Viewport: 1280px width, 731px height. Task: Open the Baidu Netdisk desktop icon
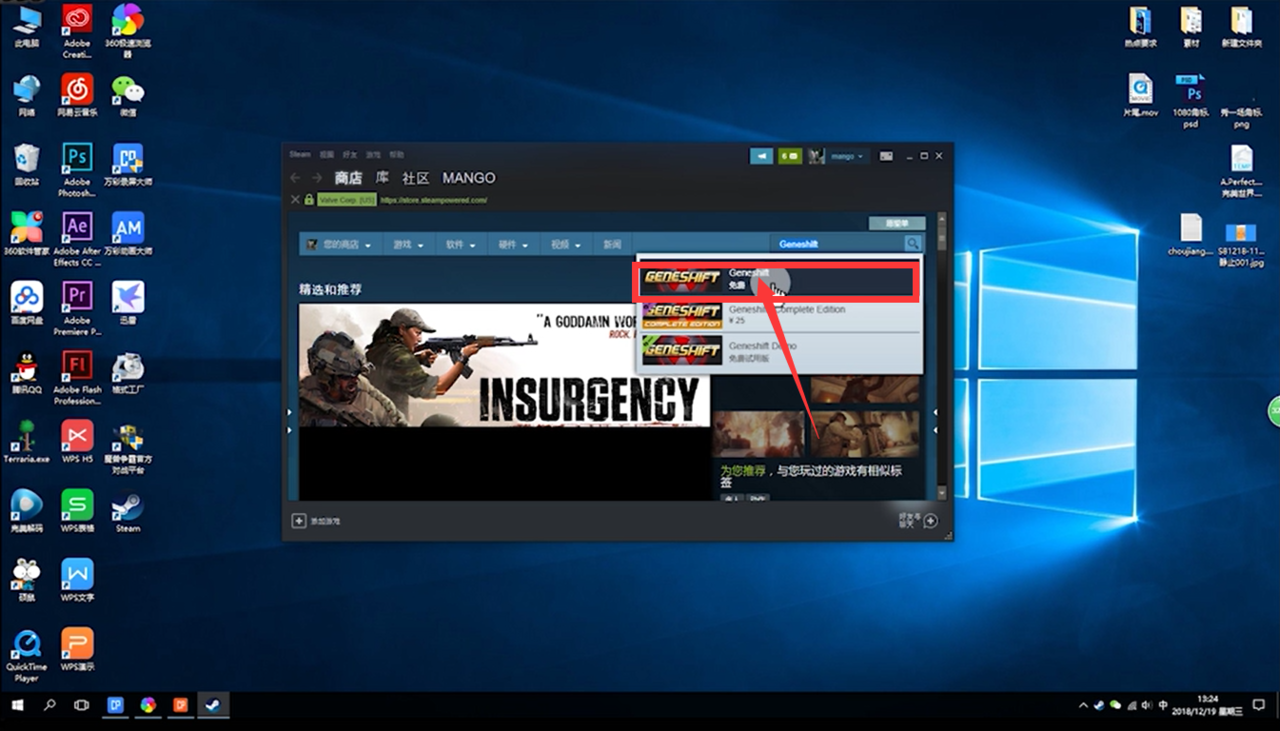tap(27, 304)
